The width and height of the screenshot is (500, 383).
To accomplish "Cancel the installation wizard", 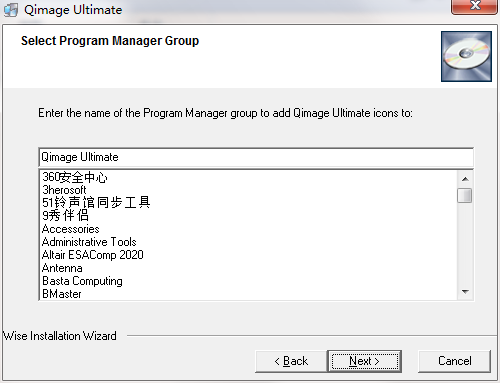I will (x=454, y=361).
